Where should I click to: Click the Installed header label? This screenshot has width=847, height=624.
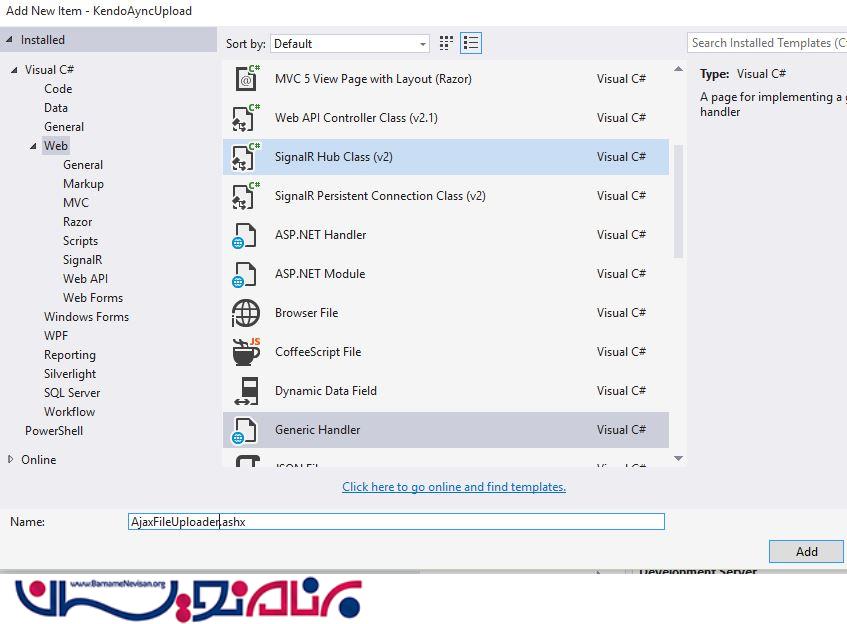click(x=43, y=40)
